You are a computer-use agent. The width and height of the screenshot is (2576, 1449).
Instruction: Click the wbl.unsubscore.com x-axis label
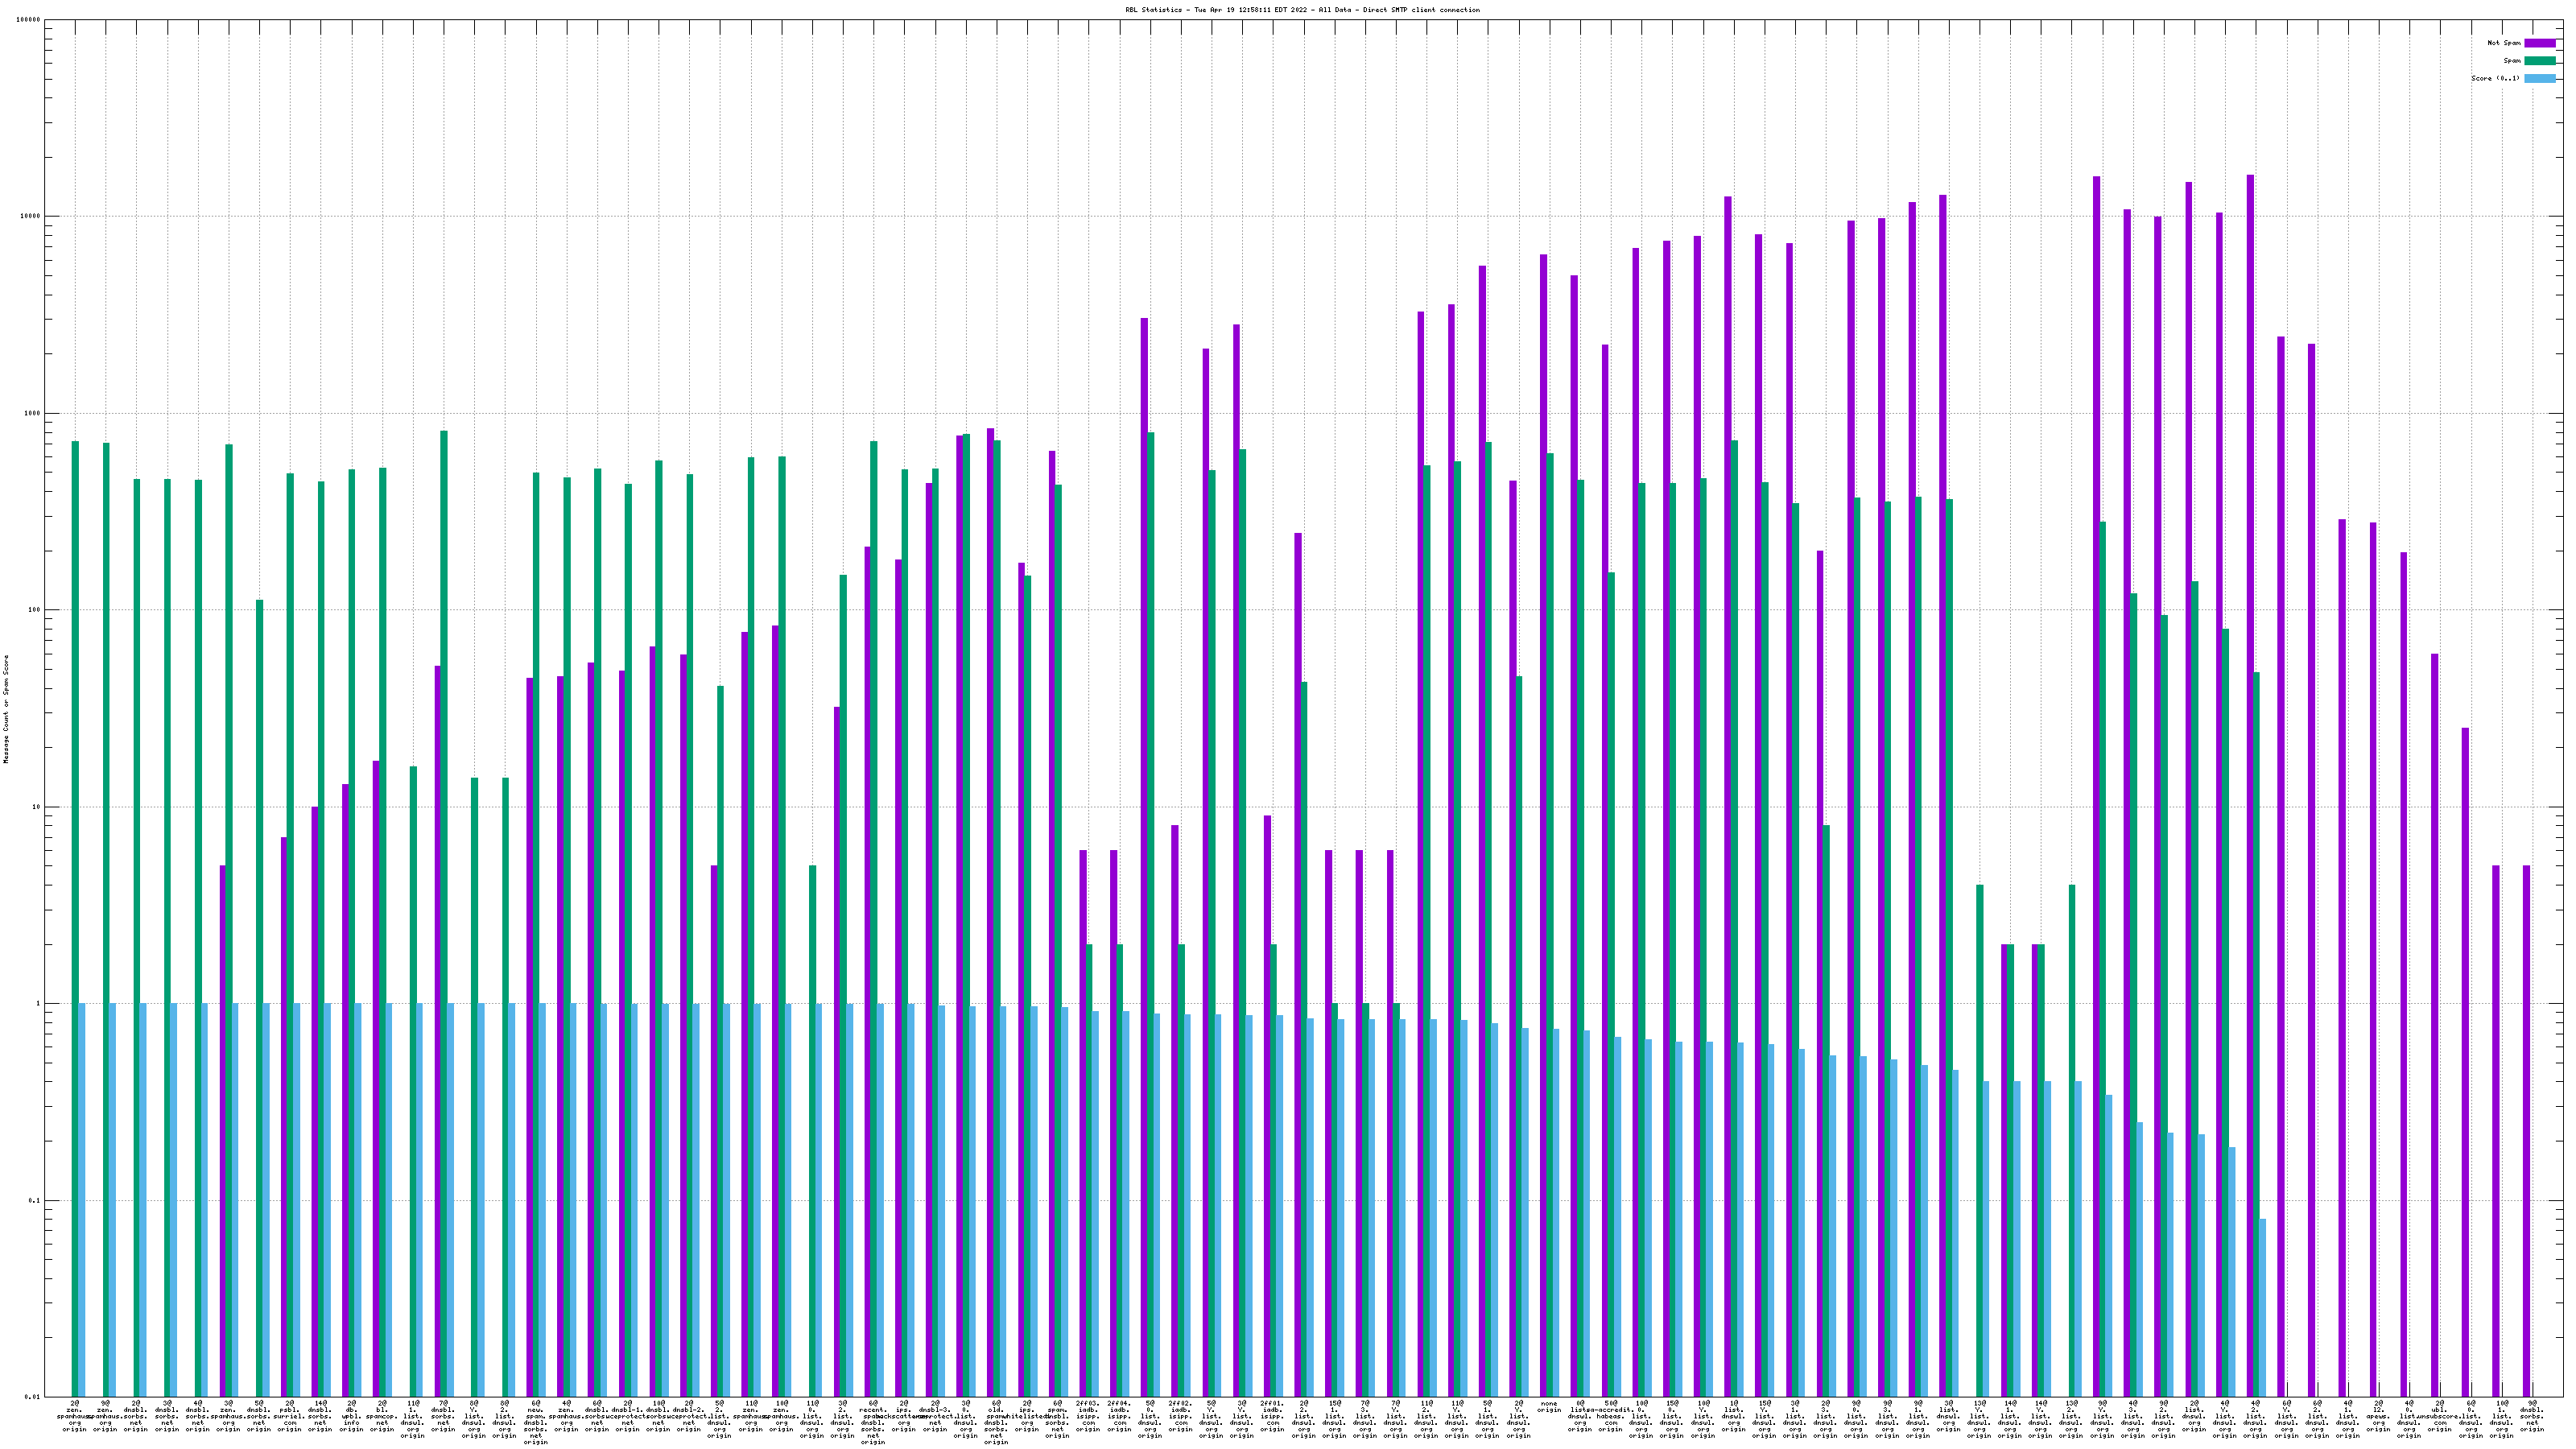[2440, 1416]
